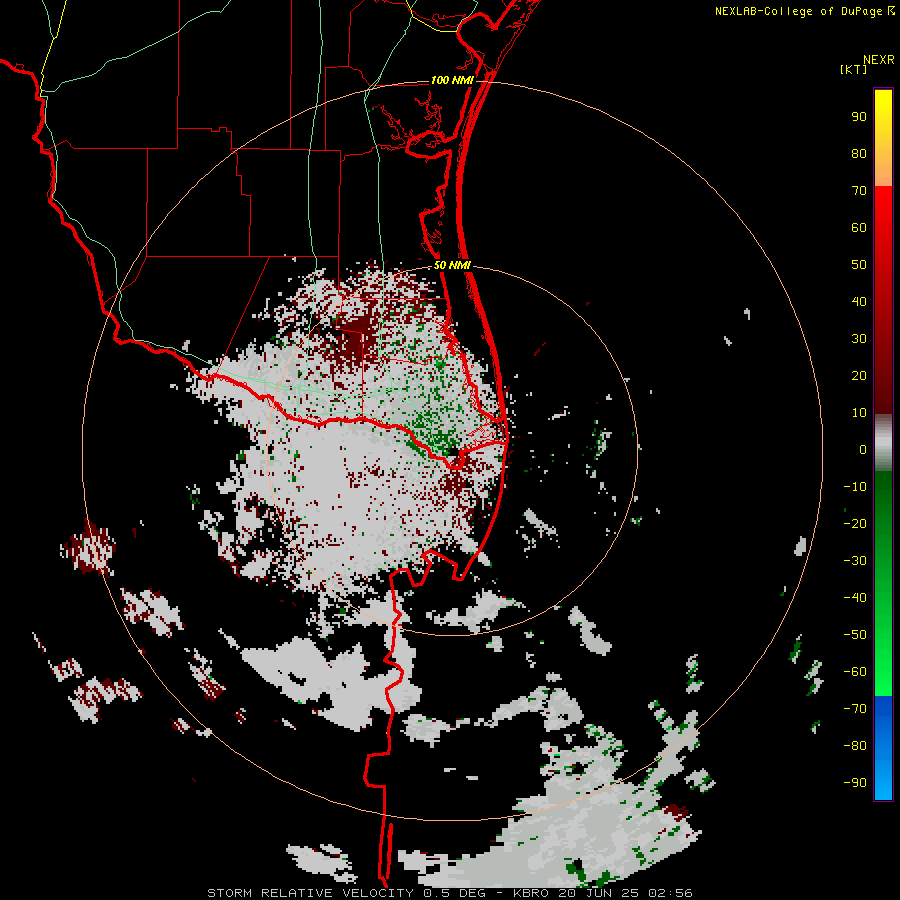Click the -10 value on the velocity scale

coord(855,487)
